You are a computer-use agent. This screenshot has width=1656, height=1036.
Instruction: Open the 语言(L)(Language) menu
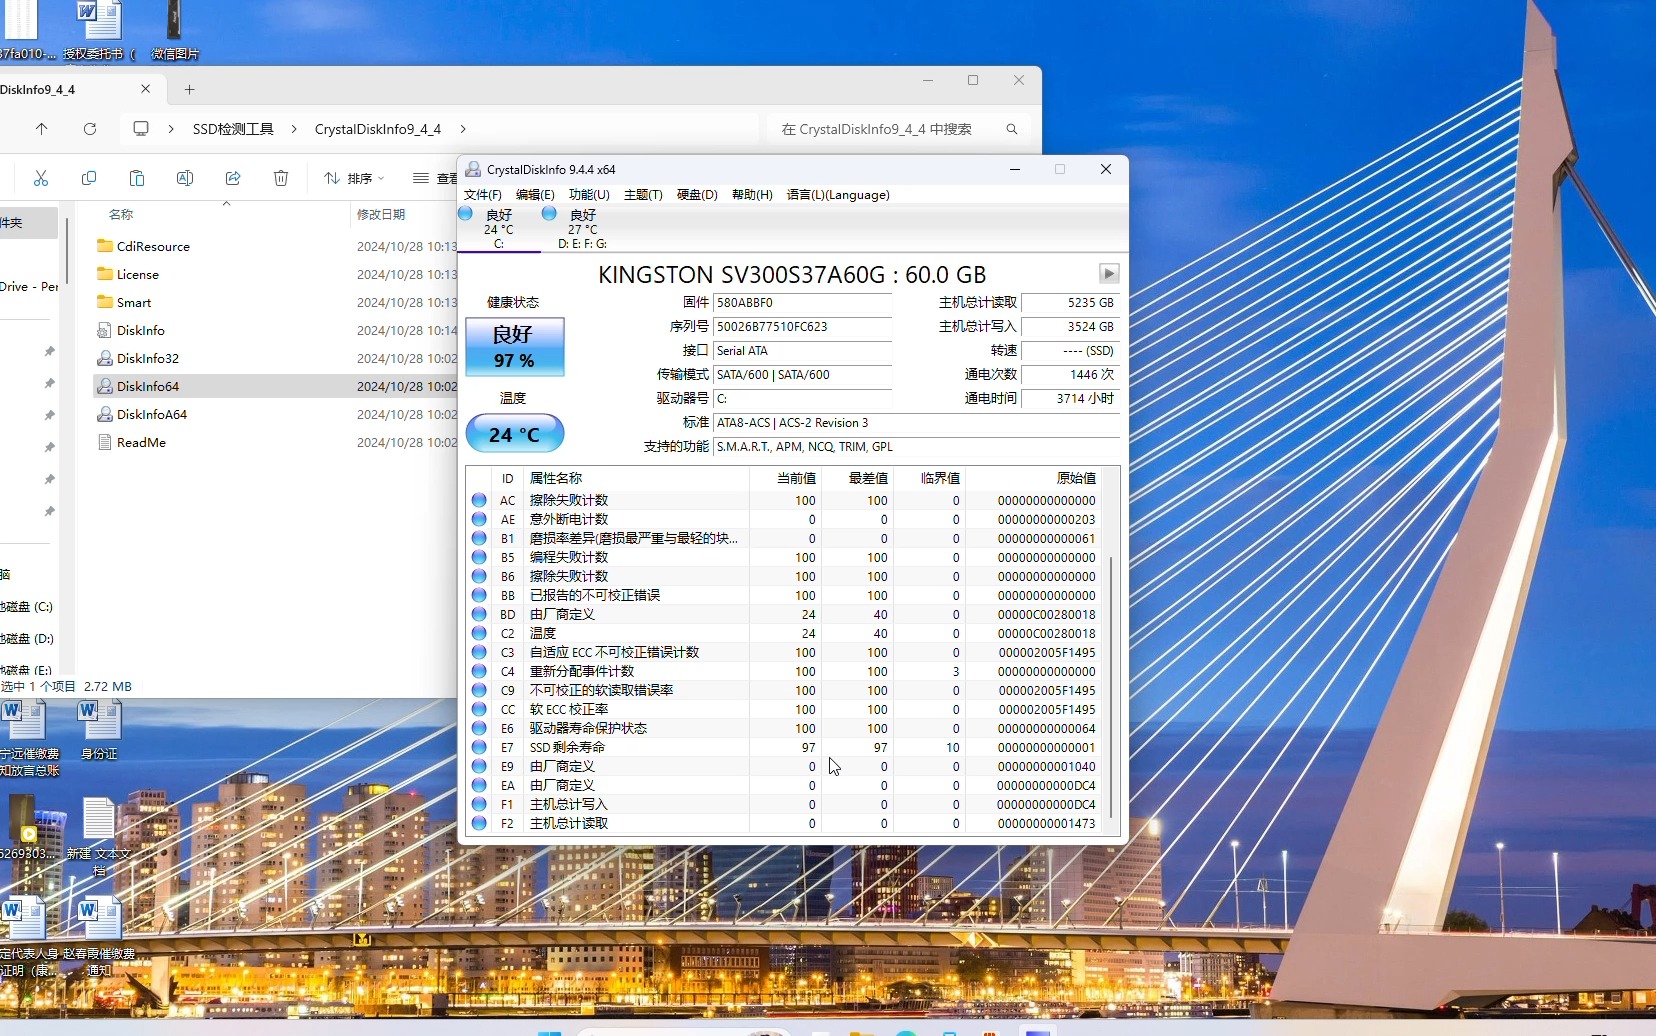click(x=838, y=195)
